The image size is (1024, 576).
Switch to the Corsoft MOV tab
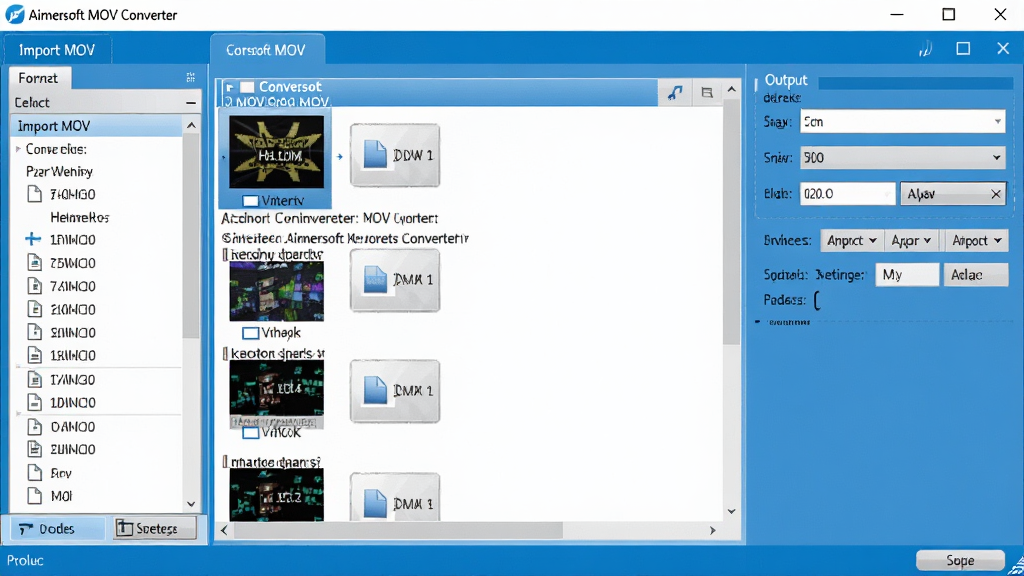(266, 50)
